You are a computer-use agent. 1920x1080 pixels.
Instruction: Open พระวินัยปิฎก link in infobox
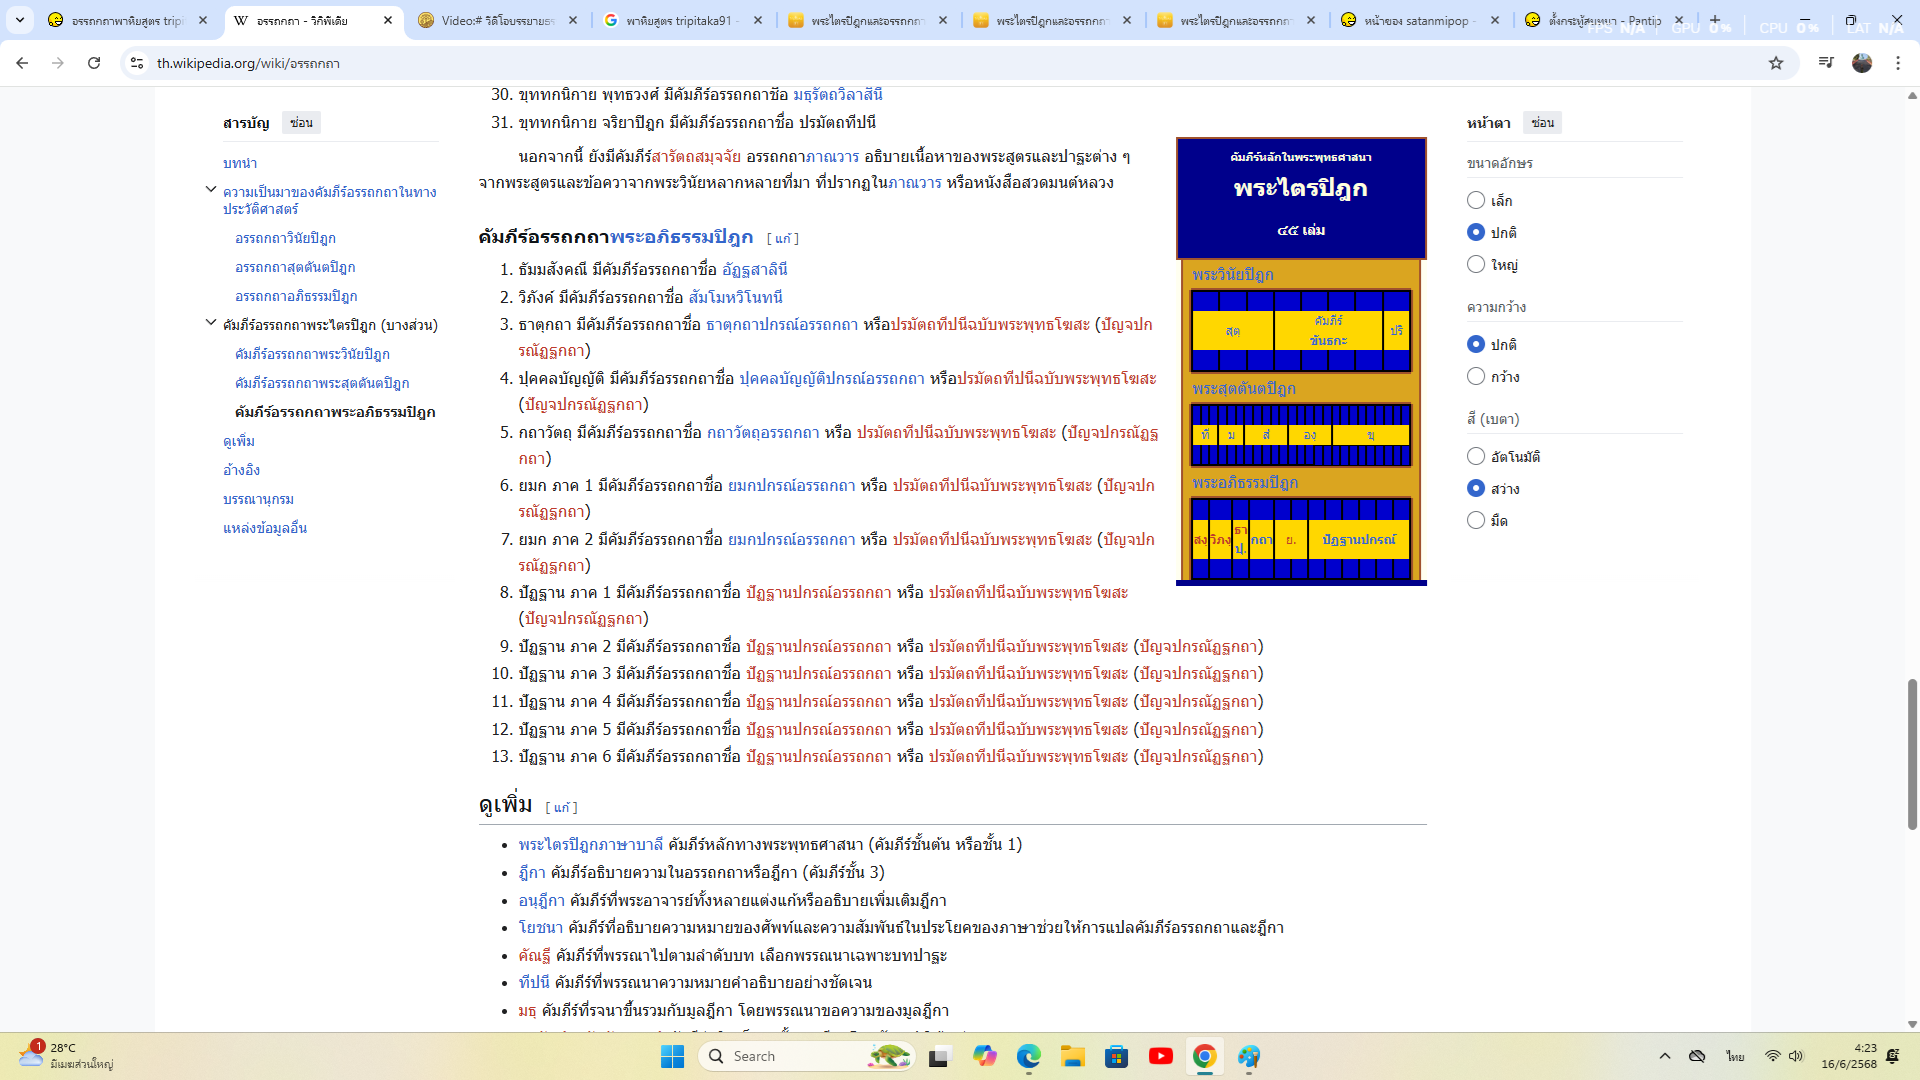[1232, 275]
